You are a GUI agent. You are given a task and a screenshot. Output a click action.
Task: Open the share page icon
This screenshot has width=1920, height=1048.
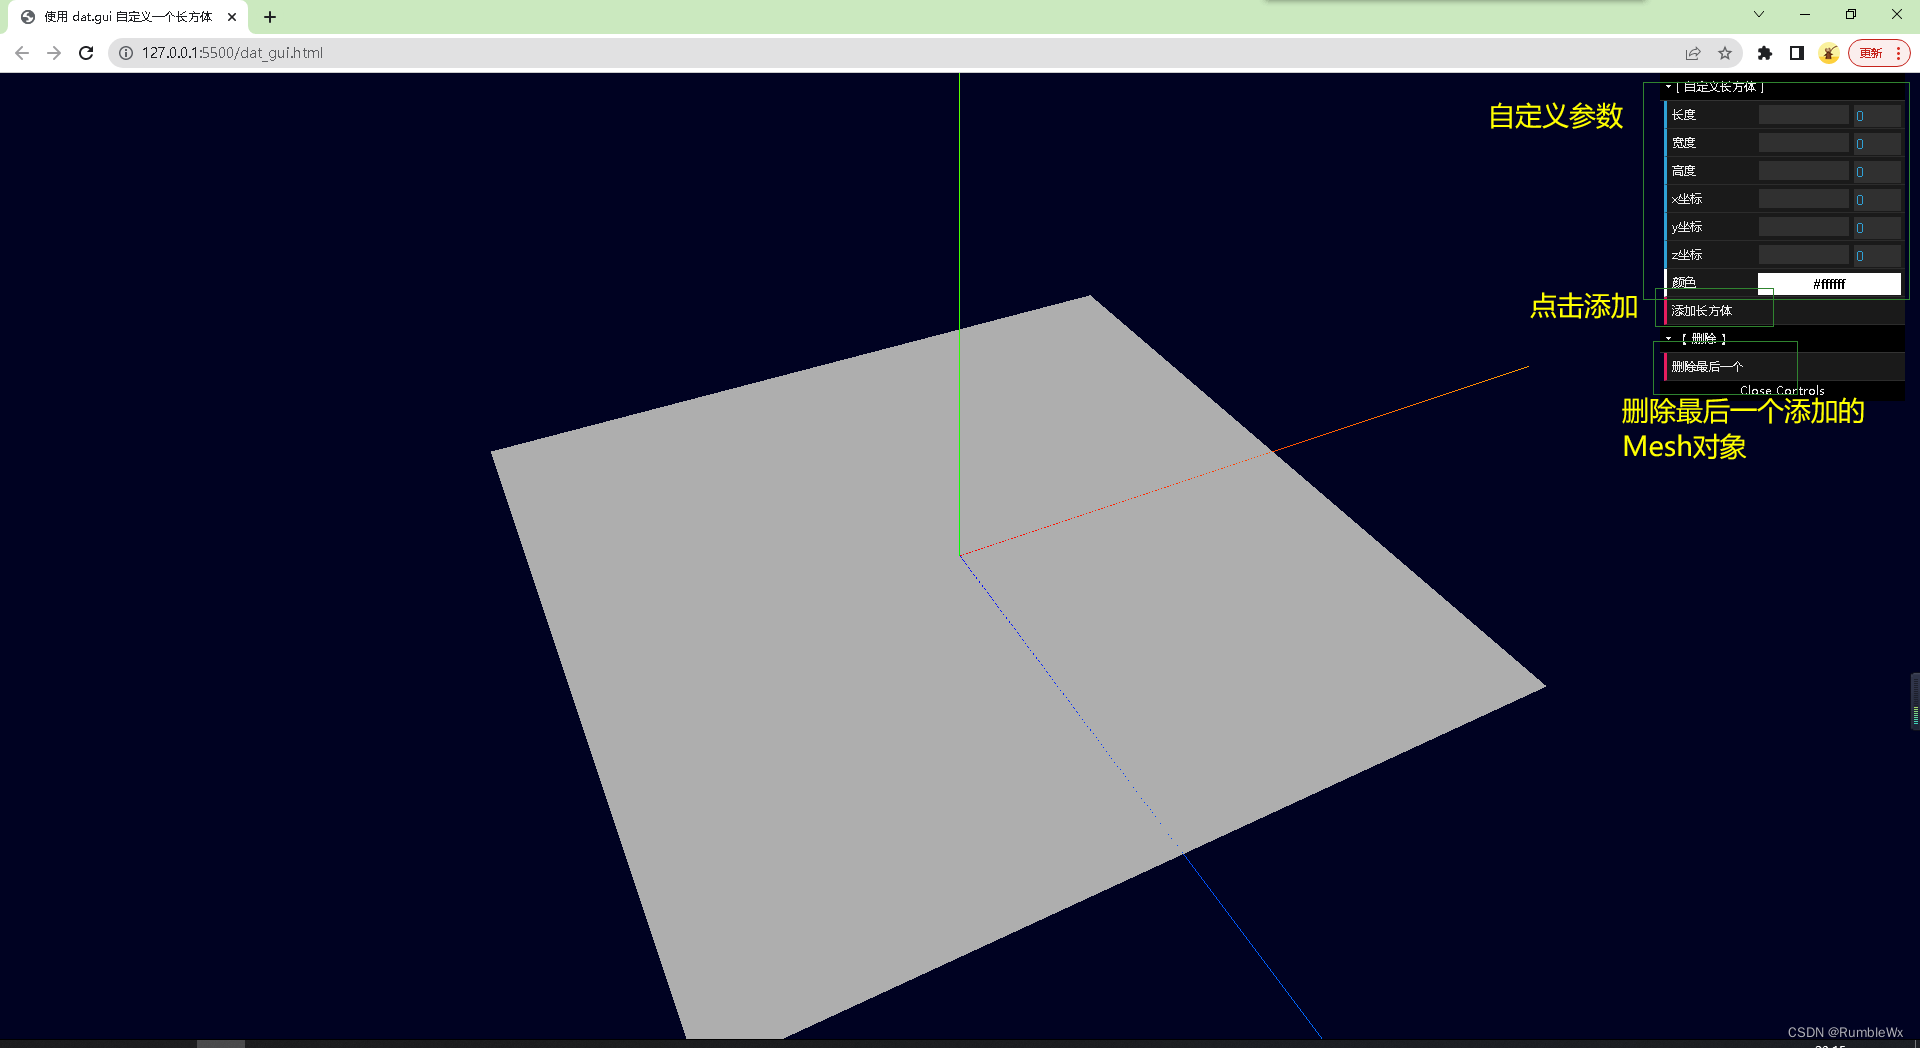[x=1692, y=53]
